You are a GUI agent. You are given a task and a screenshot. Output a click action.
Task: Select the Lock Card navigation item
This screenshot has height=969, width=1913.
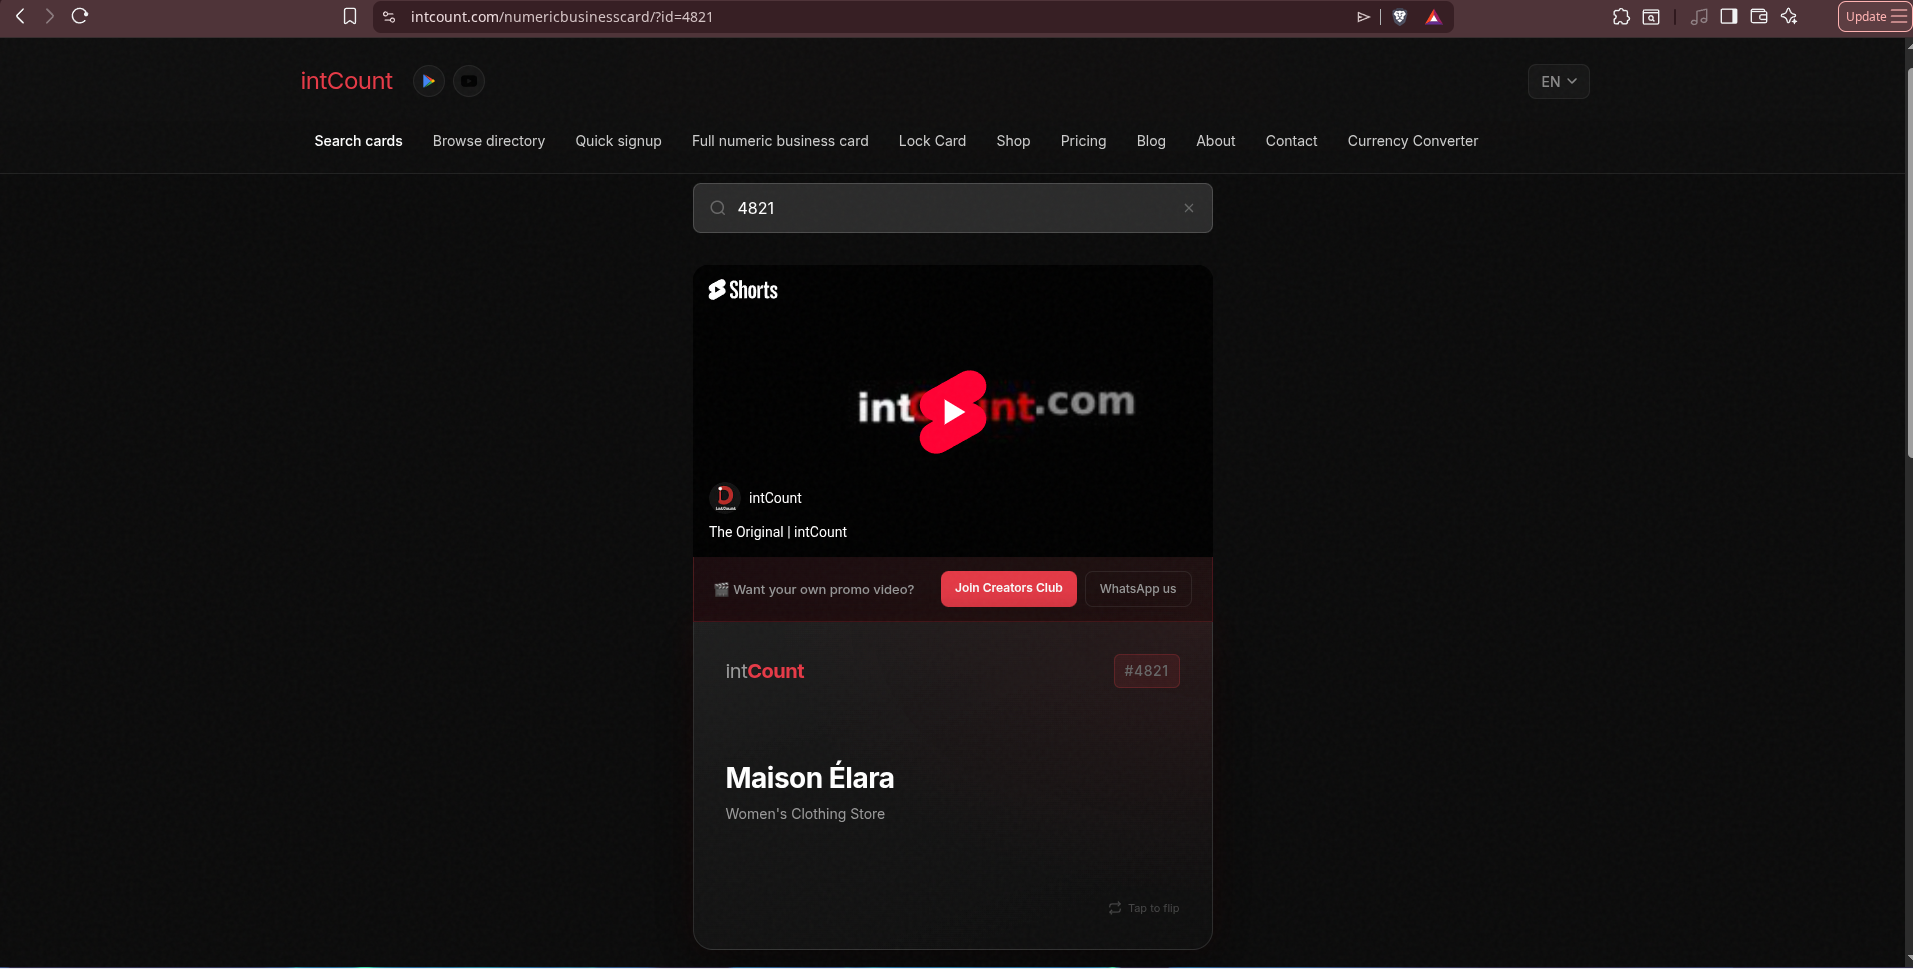[932, 141]
